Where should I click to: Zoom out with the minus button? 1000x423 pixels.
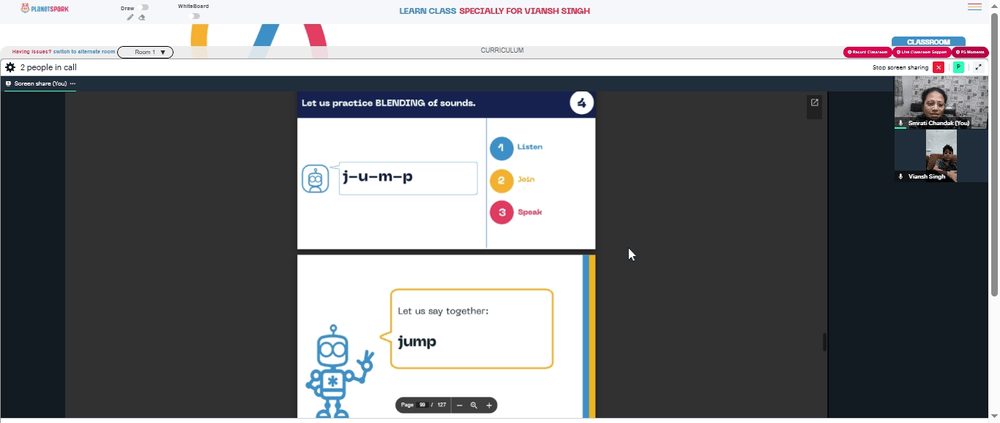459,405
